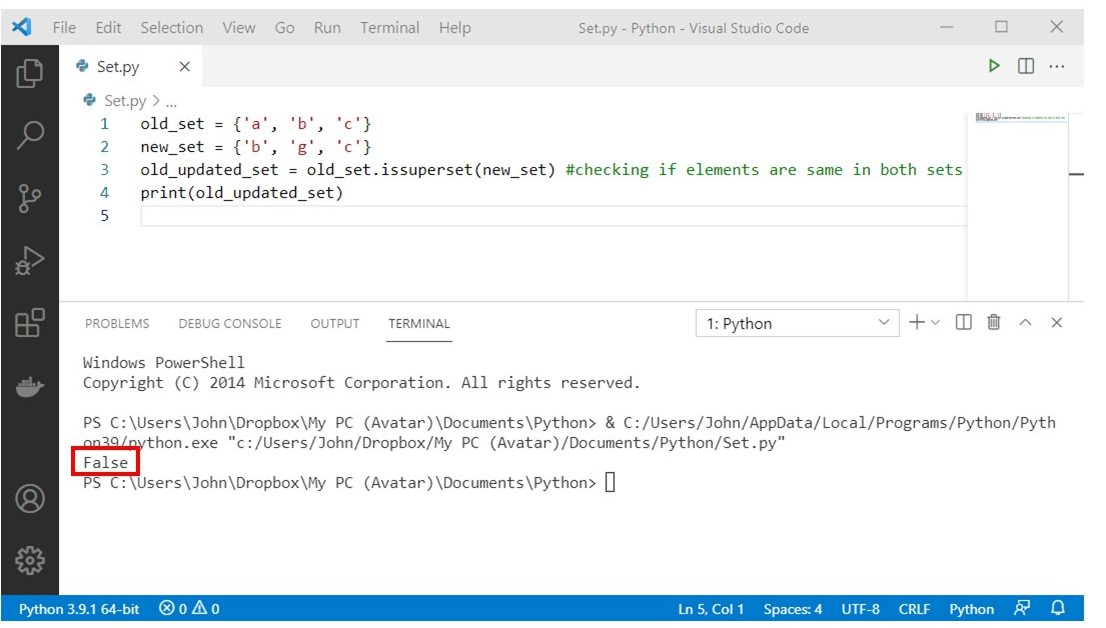Open the Search view in activity bar
Image resolution: width=1106 pixels, height=628 pixels.
click(x=30, y=135)
